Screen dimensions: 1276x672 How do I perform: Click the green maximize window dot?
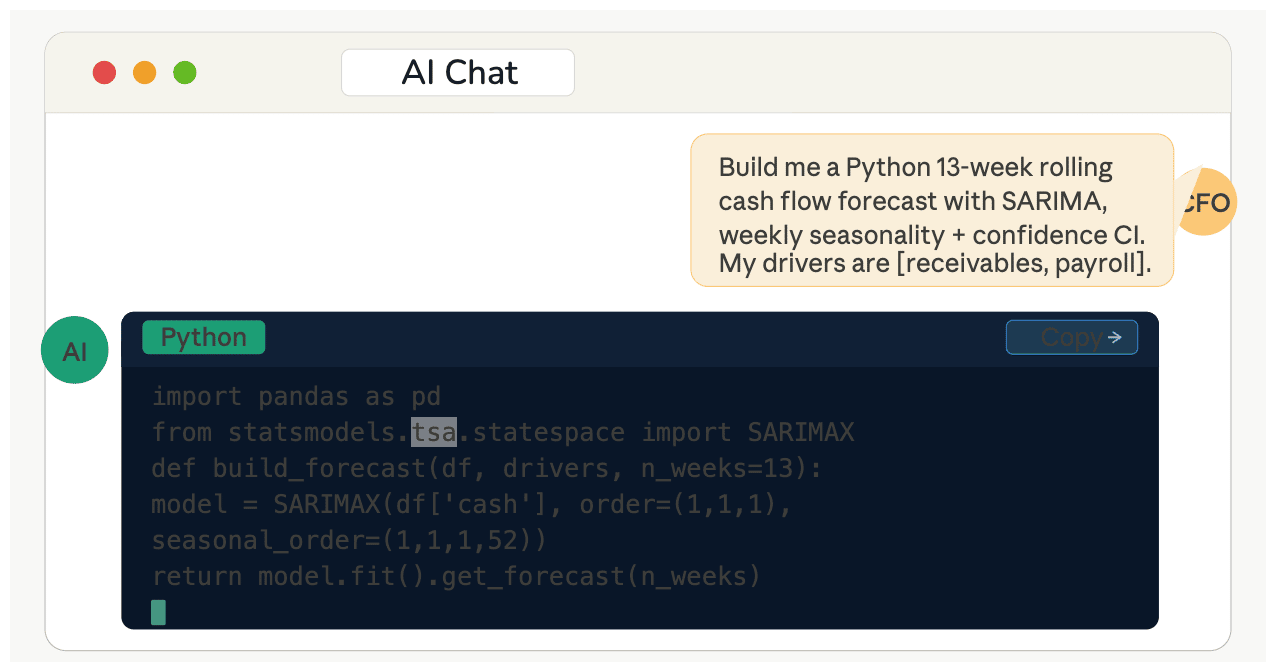click(x=185, y=73)
